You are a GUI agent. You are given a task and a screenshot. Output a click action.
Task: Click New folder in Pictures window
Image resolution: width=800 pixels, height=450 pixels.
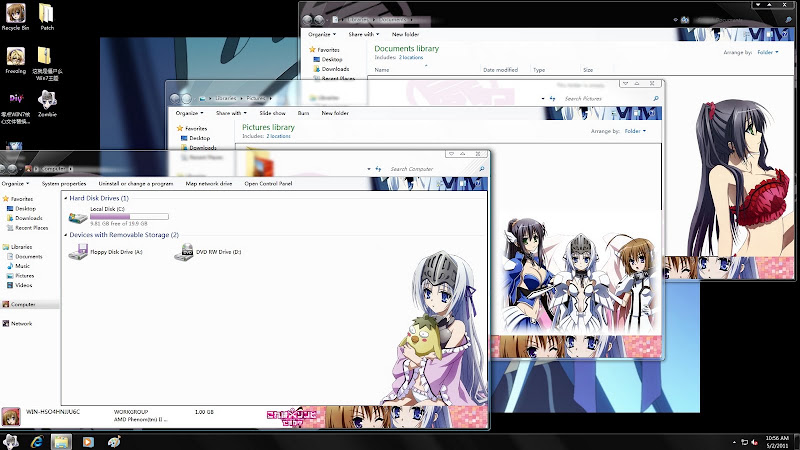[x=335, y=113]
